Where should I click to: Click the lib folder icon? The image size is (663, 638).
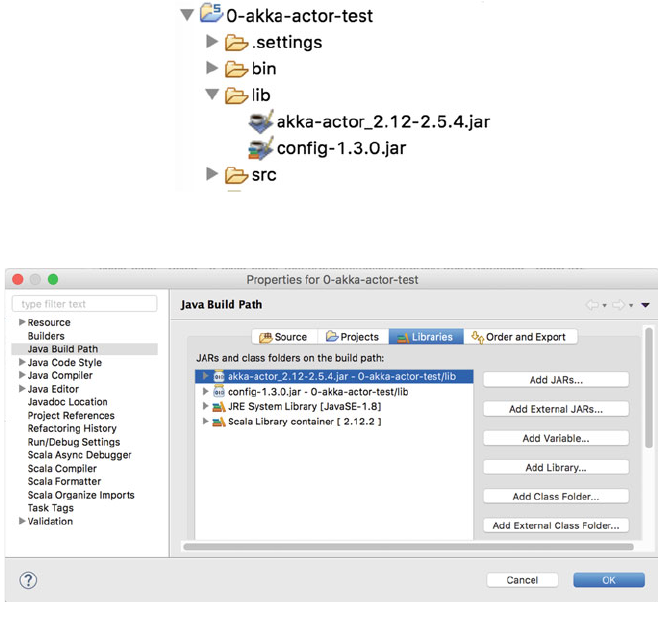point(236,96)
